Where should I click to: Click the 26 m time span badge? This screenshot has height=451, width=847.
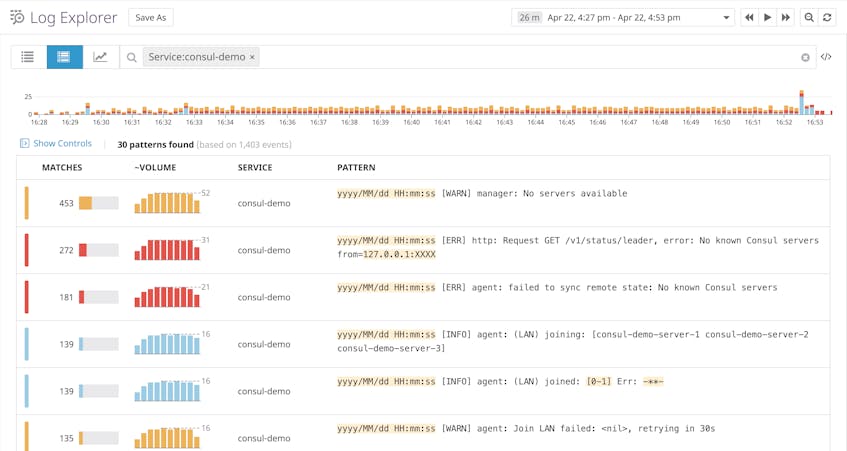529,17
